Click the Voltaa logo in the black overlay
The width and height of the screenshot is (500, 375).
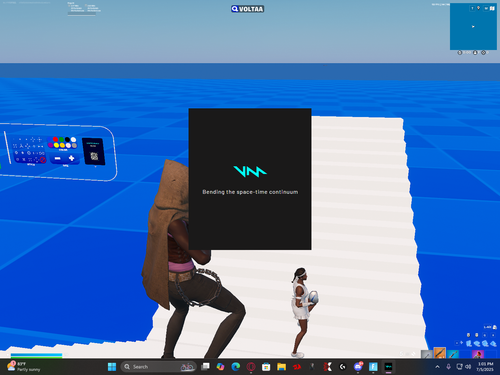(250, 171)
